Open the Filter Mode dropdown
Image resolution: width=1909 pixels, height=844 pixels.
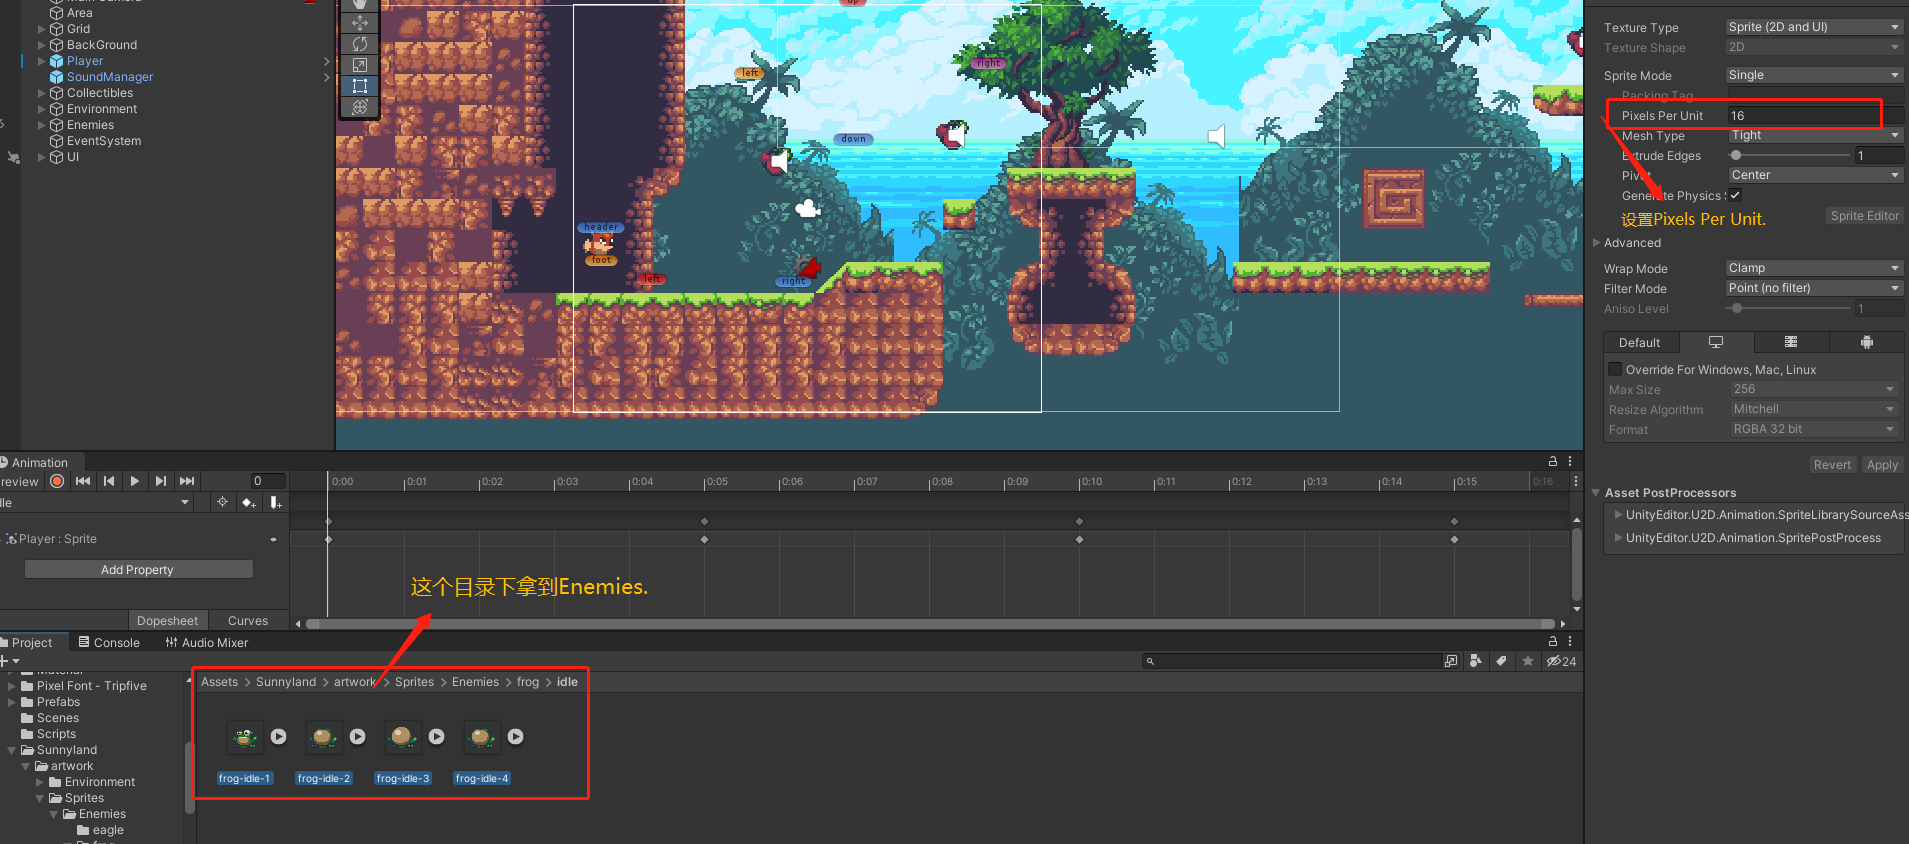(x=1814, y=288)
